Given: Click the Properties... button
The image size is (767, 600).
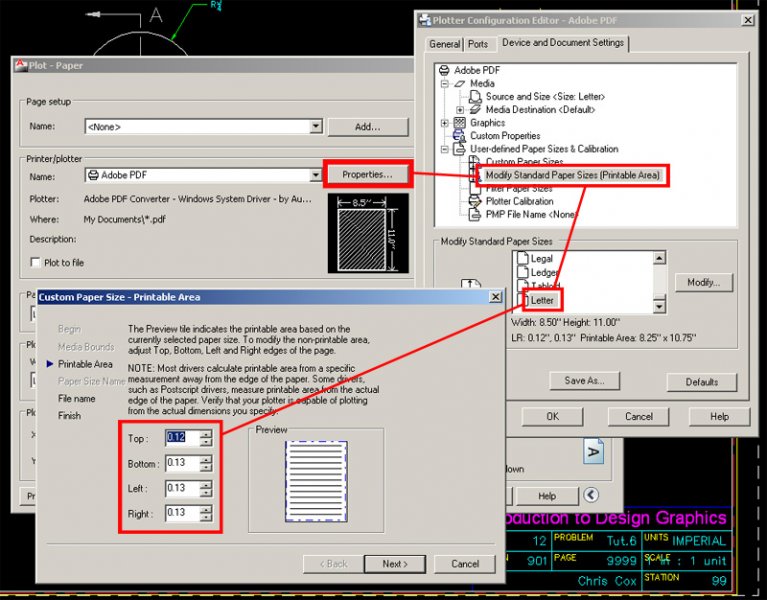Looking at the screenshot, I should pos(367,174).
